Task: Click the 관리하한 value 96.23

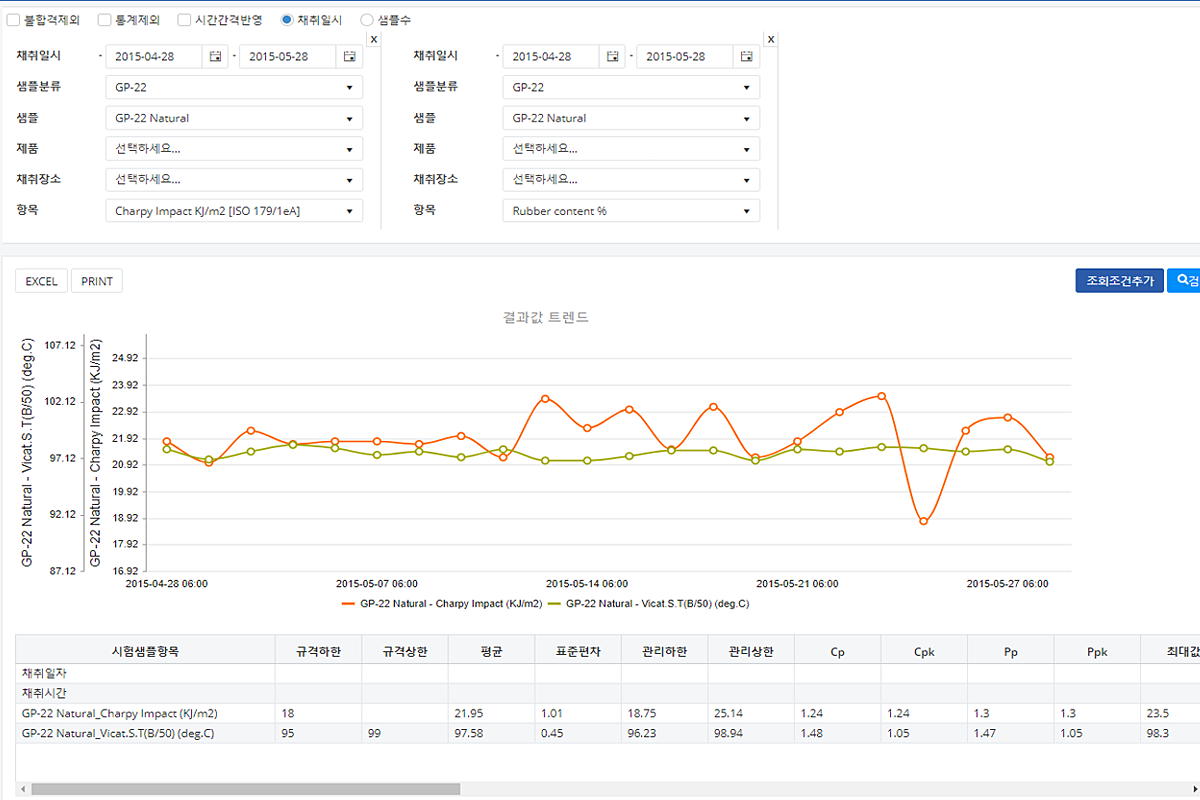Action: click(x=642, y=734)
